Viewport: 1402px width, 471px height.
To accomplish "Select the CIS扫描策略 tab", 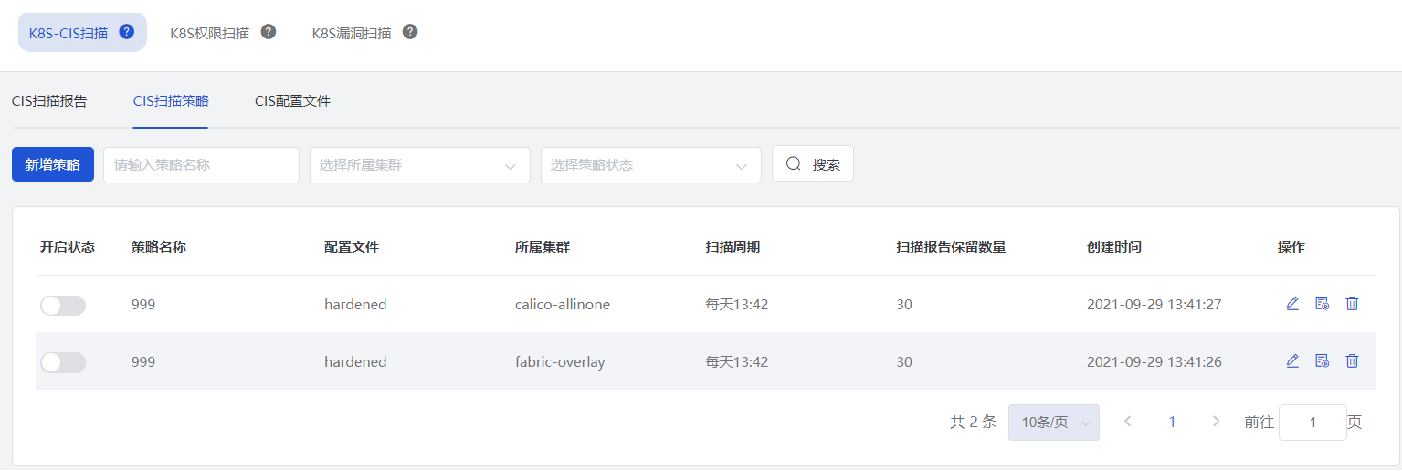I will point(170,101).
